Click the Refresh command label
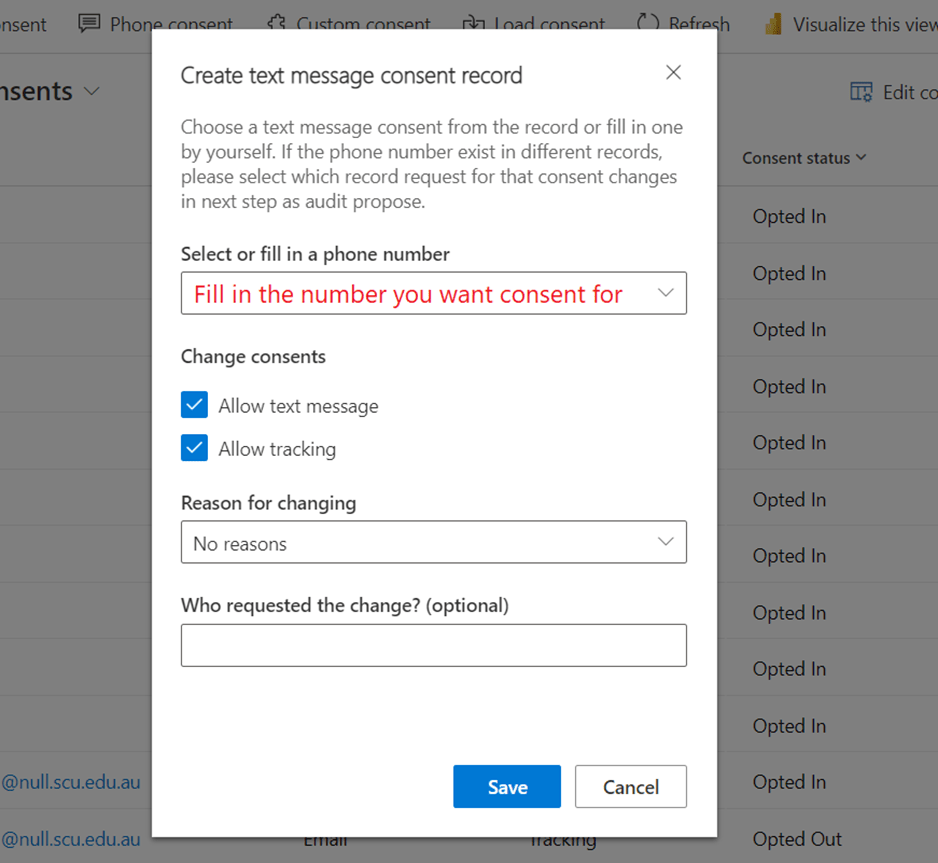The width and height of the screenshot is (938, 863). point(699,24)
